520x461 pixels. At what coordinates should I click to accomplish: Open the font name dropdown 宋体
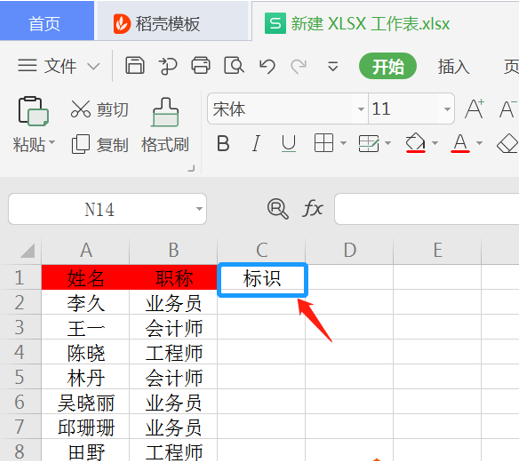(x=361, y=109)
